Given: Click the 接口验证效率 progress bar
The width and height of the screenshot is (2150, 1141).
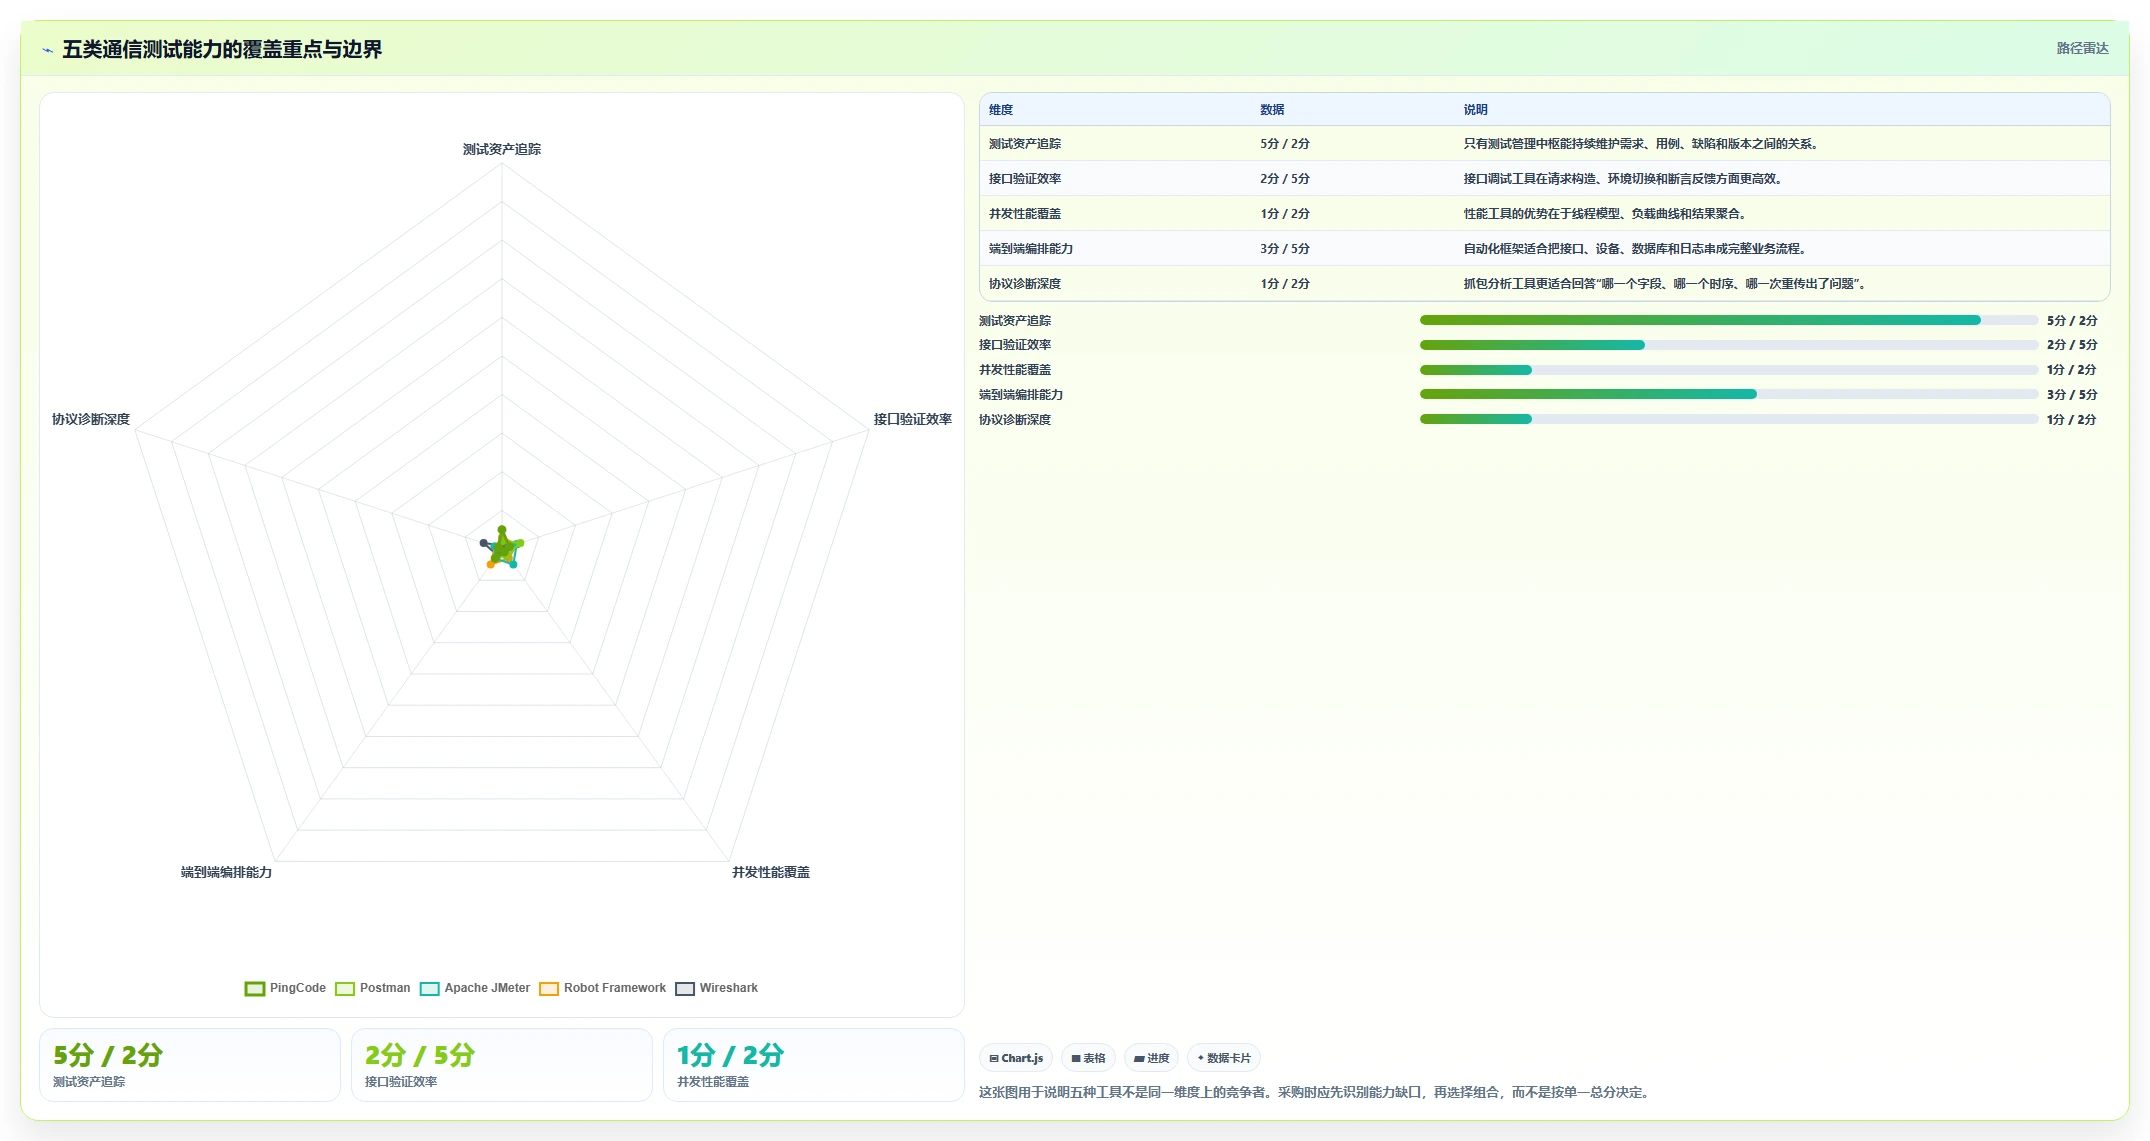Looking at the screenshot, I should pyautogui.click(x=1729, y=345).
